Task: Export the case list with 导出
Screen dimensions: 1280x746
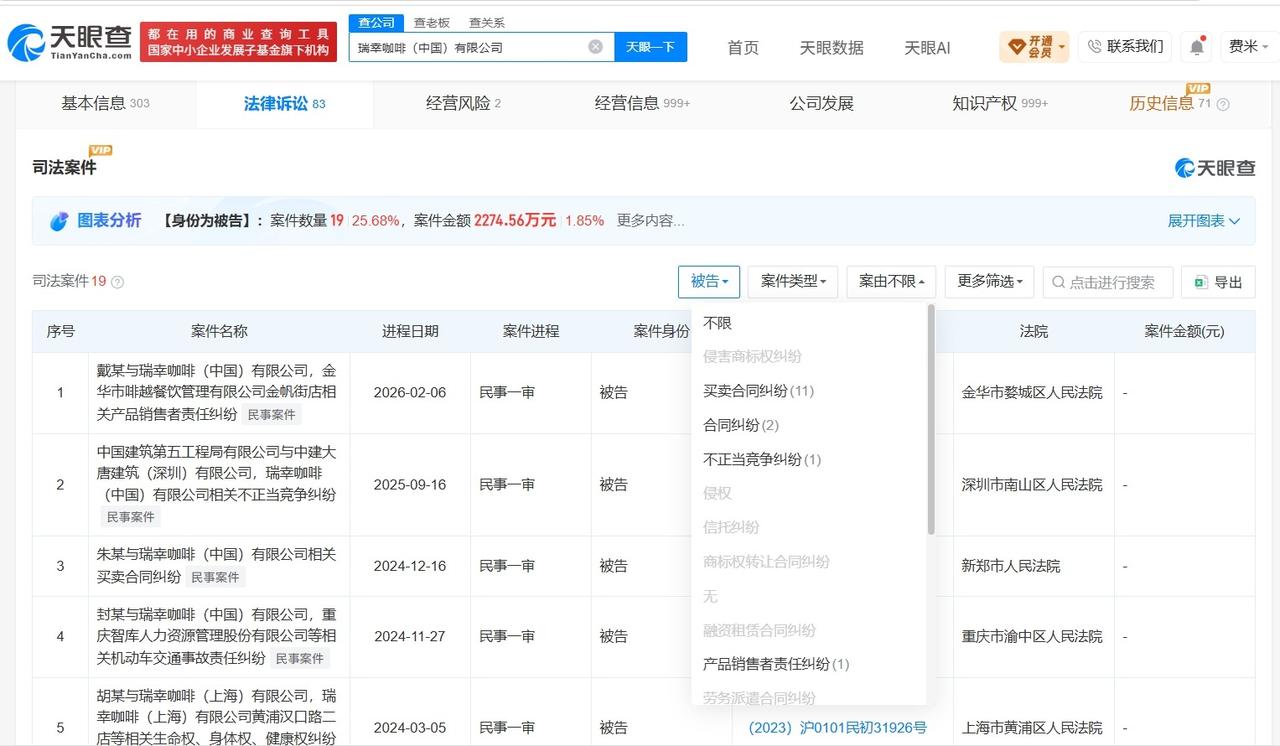Action: click(1218, 283)
